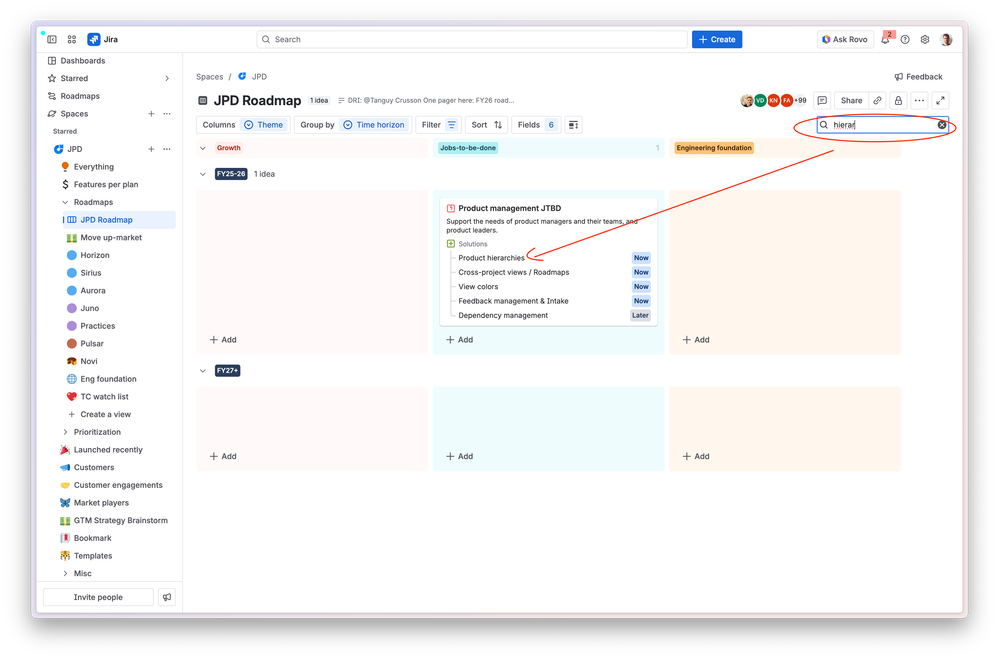Expand the Starred section arrow
The image size is (999, 659).
pos(167,78)
